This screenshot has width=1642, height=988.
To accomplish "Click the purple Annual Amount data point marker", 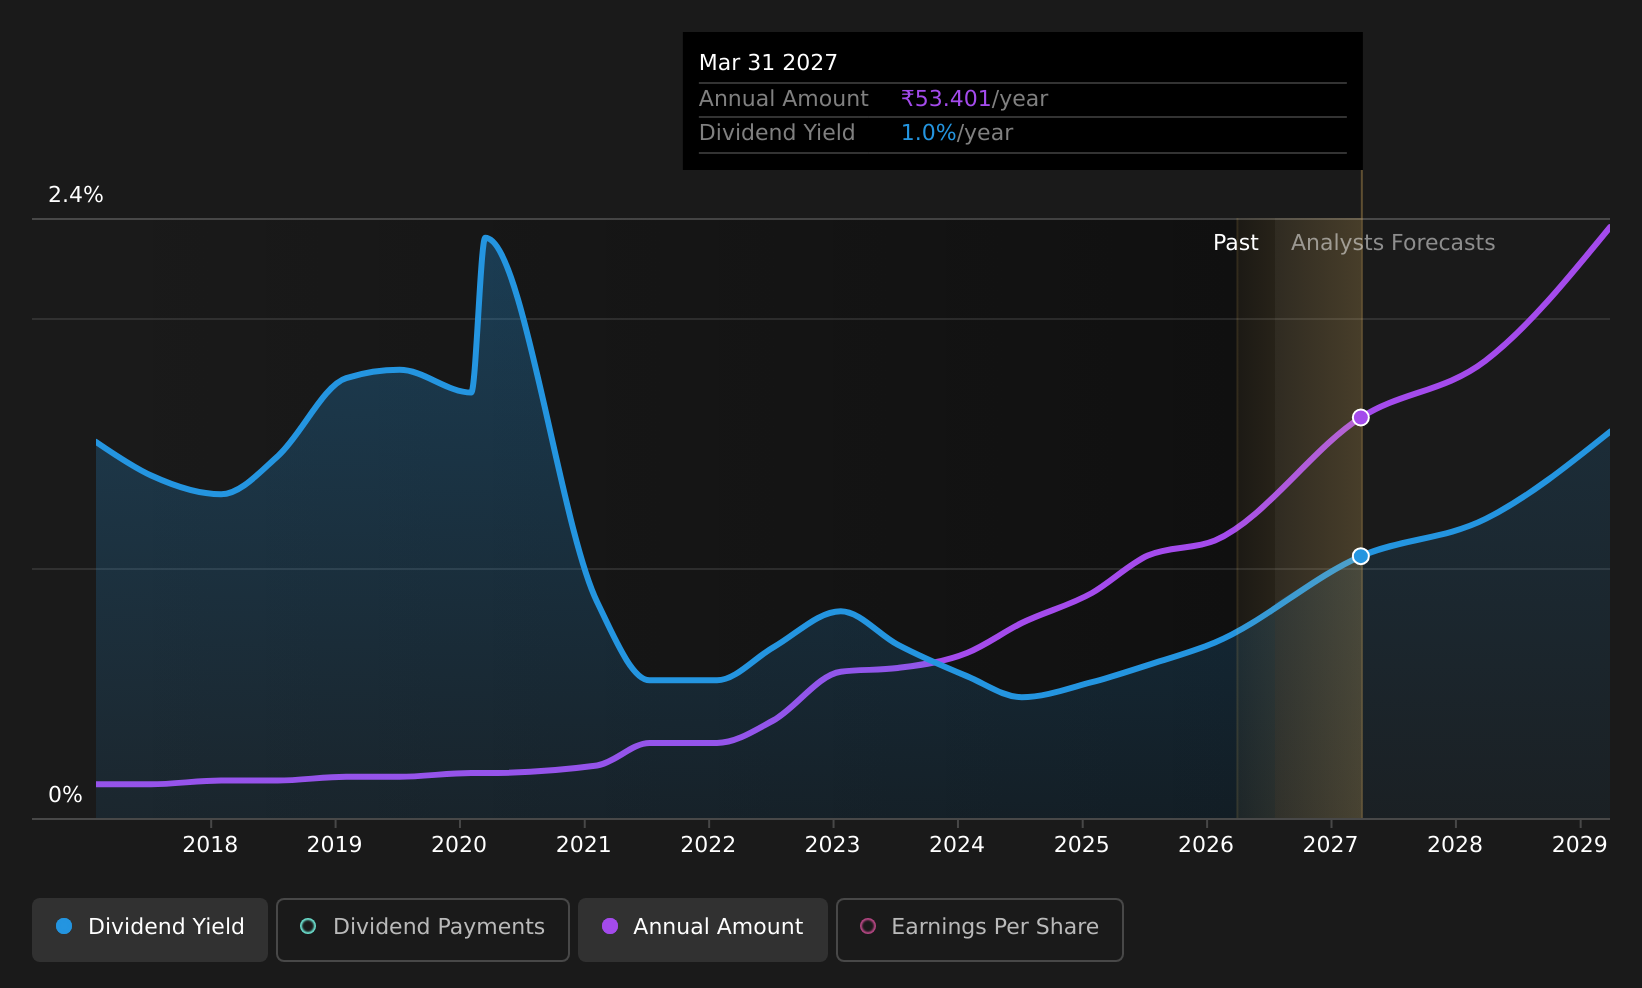I will [1361, 417].
